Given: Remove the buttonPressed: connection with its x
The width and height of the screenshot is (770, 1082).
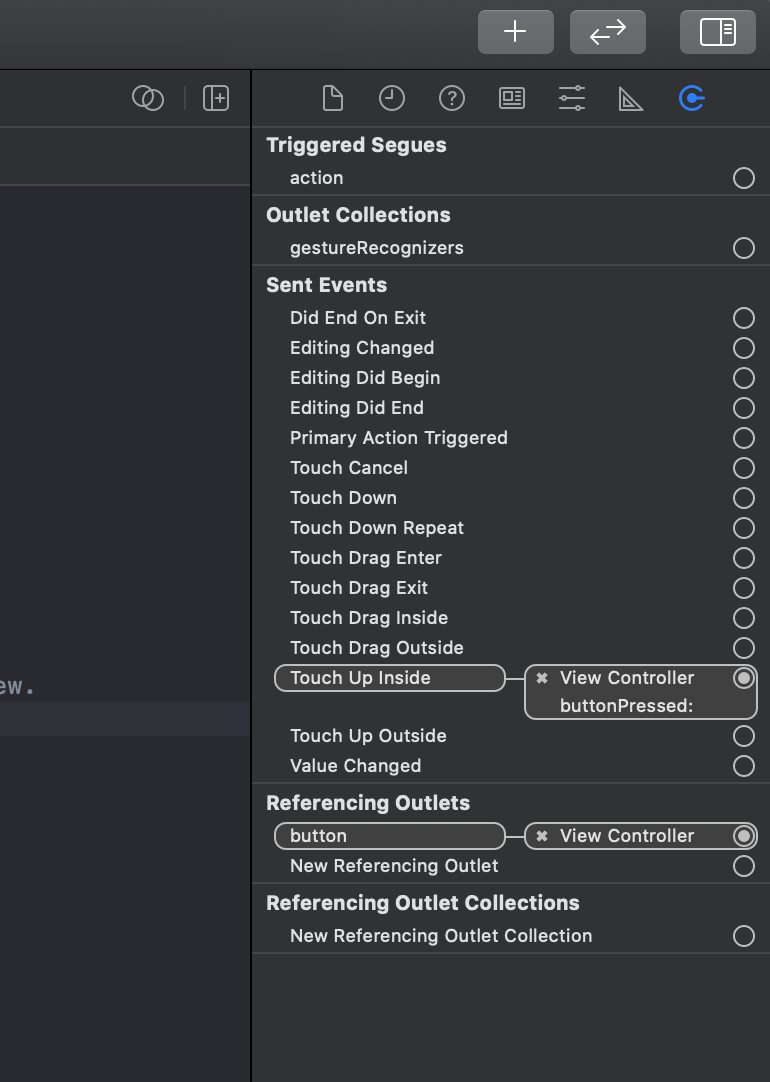Looking at the screenshot, I should 542,678.
